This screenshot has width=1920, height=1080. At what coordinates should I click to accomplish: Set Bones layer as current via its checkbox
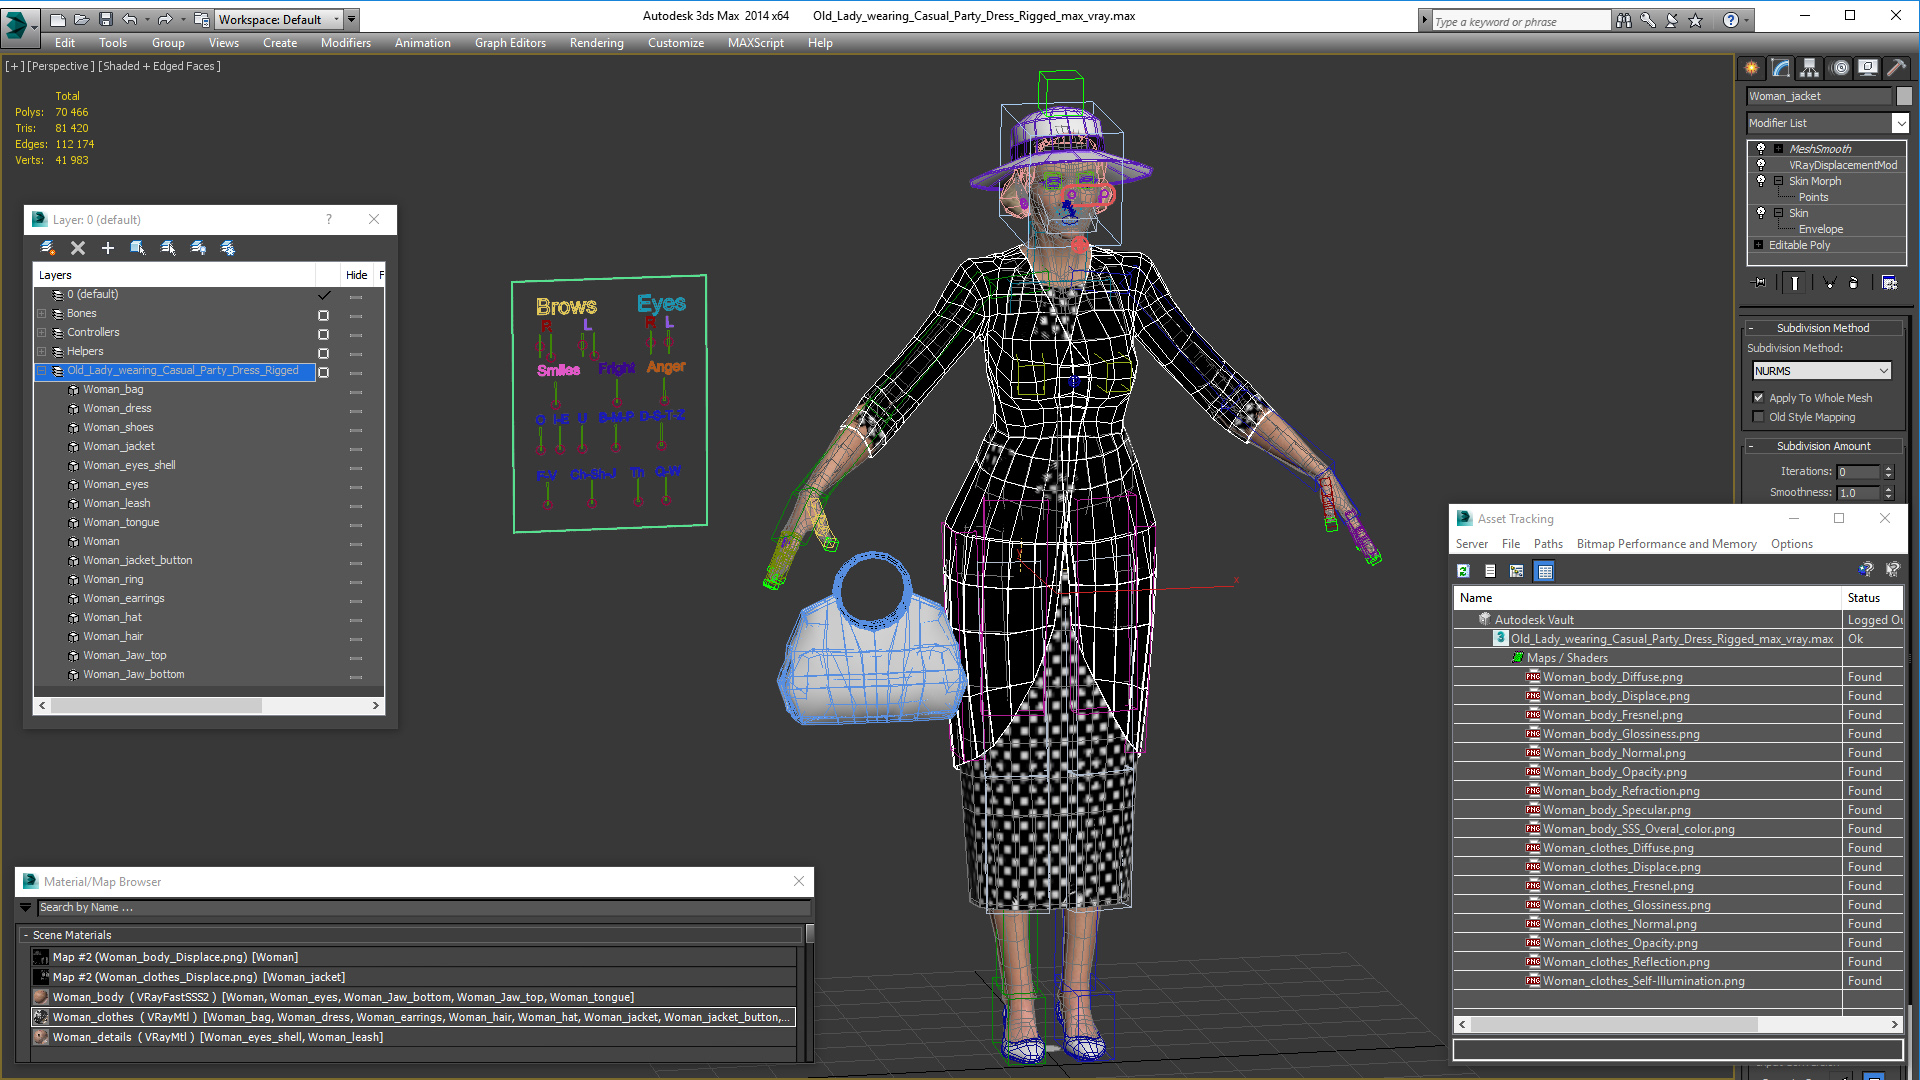tap(323, 315)
